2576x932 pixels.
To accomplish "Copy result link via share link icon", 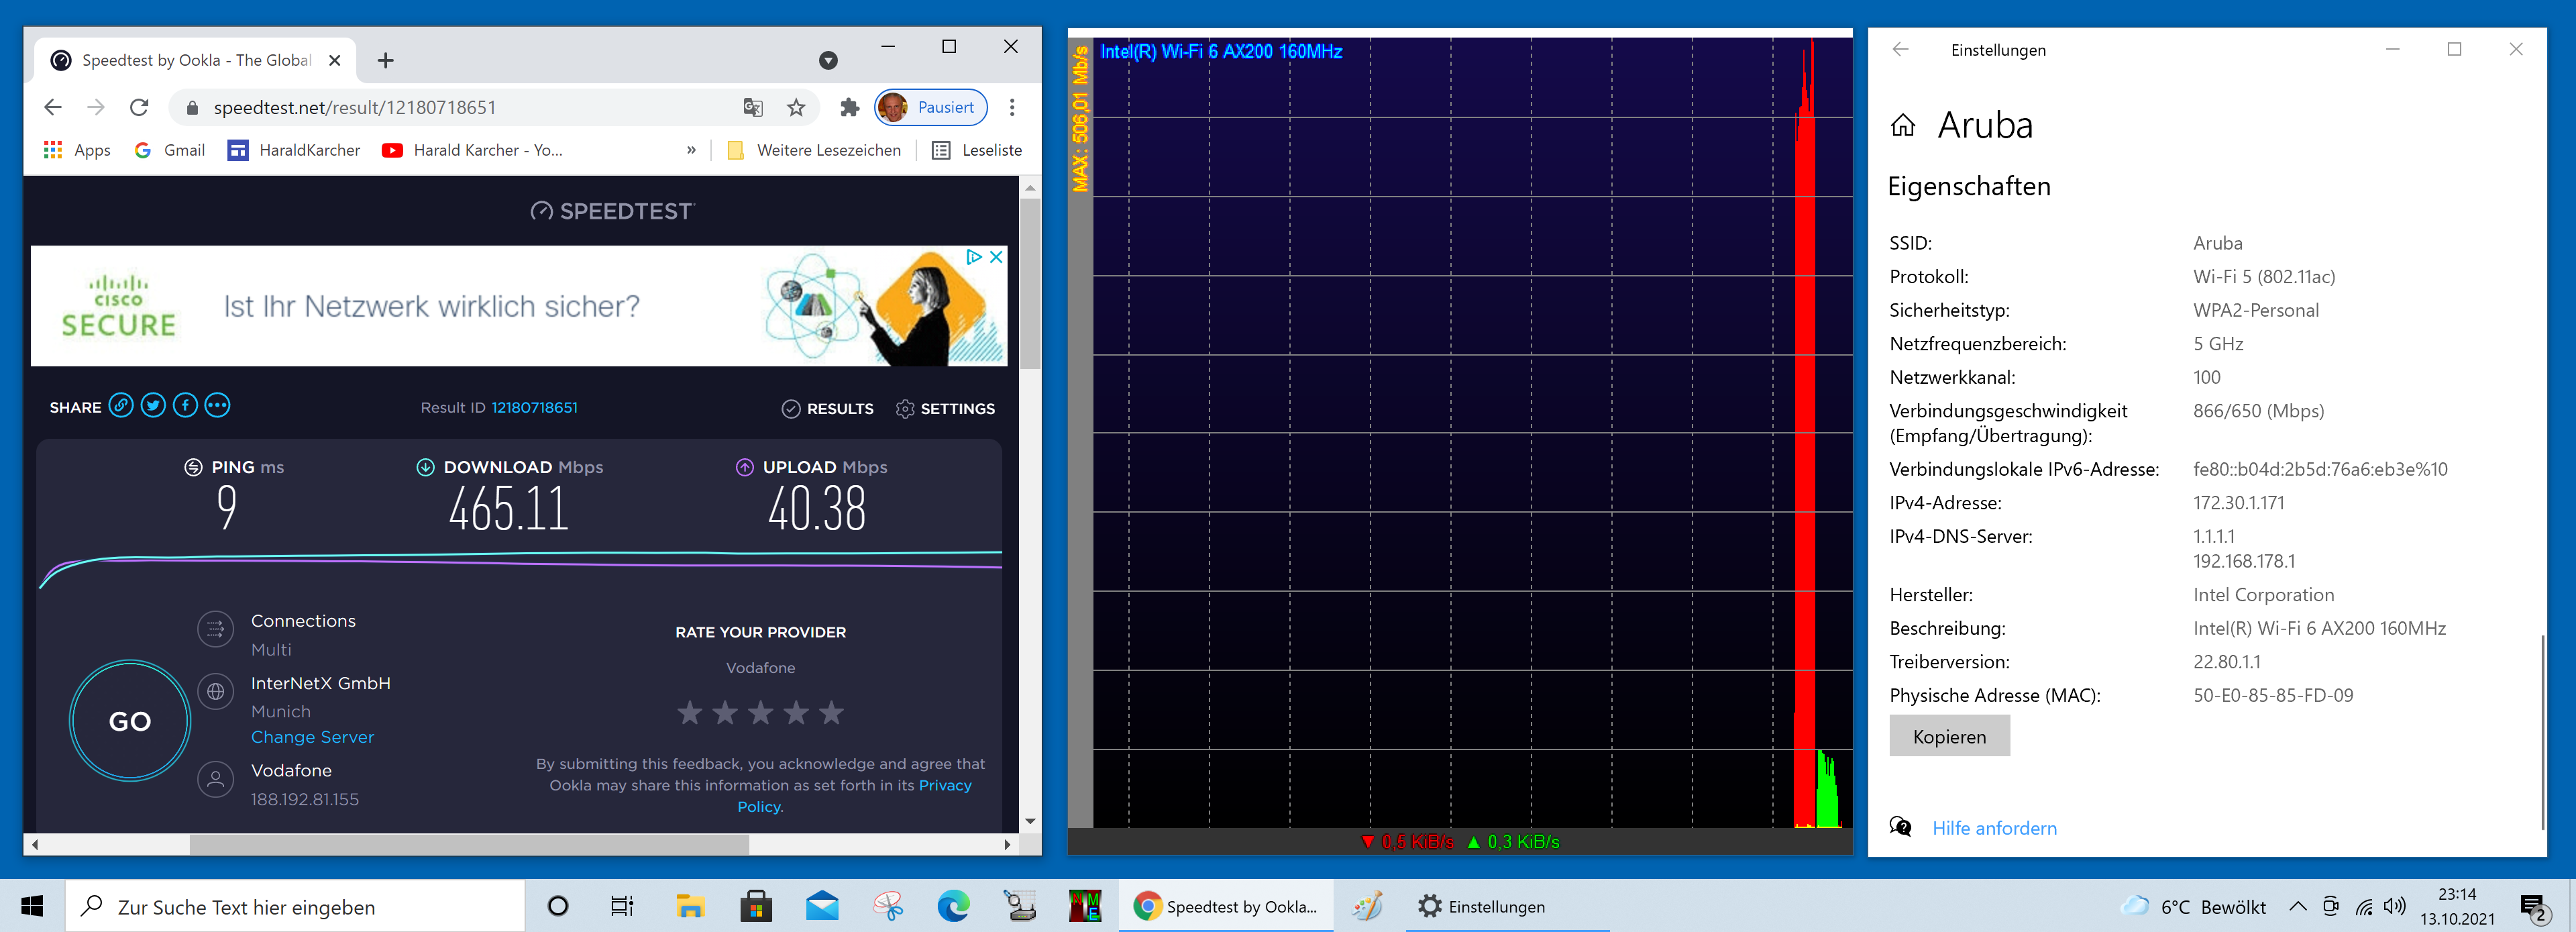I will click(x=121, y=406).
